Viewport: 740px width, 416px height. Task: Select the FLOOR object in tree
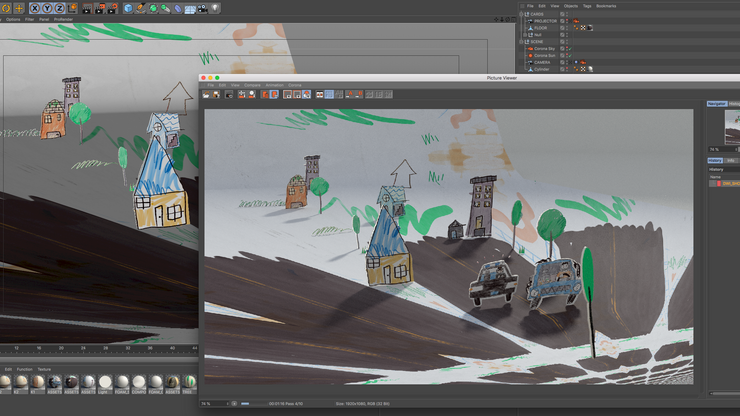541,28
